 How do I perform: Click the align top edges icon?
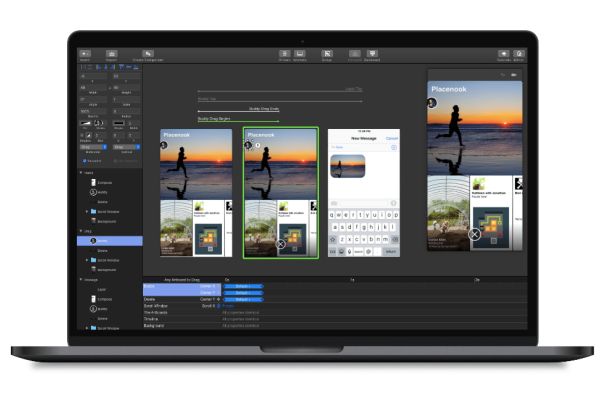click(121, 67)
